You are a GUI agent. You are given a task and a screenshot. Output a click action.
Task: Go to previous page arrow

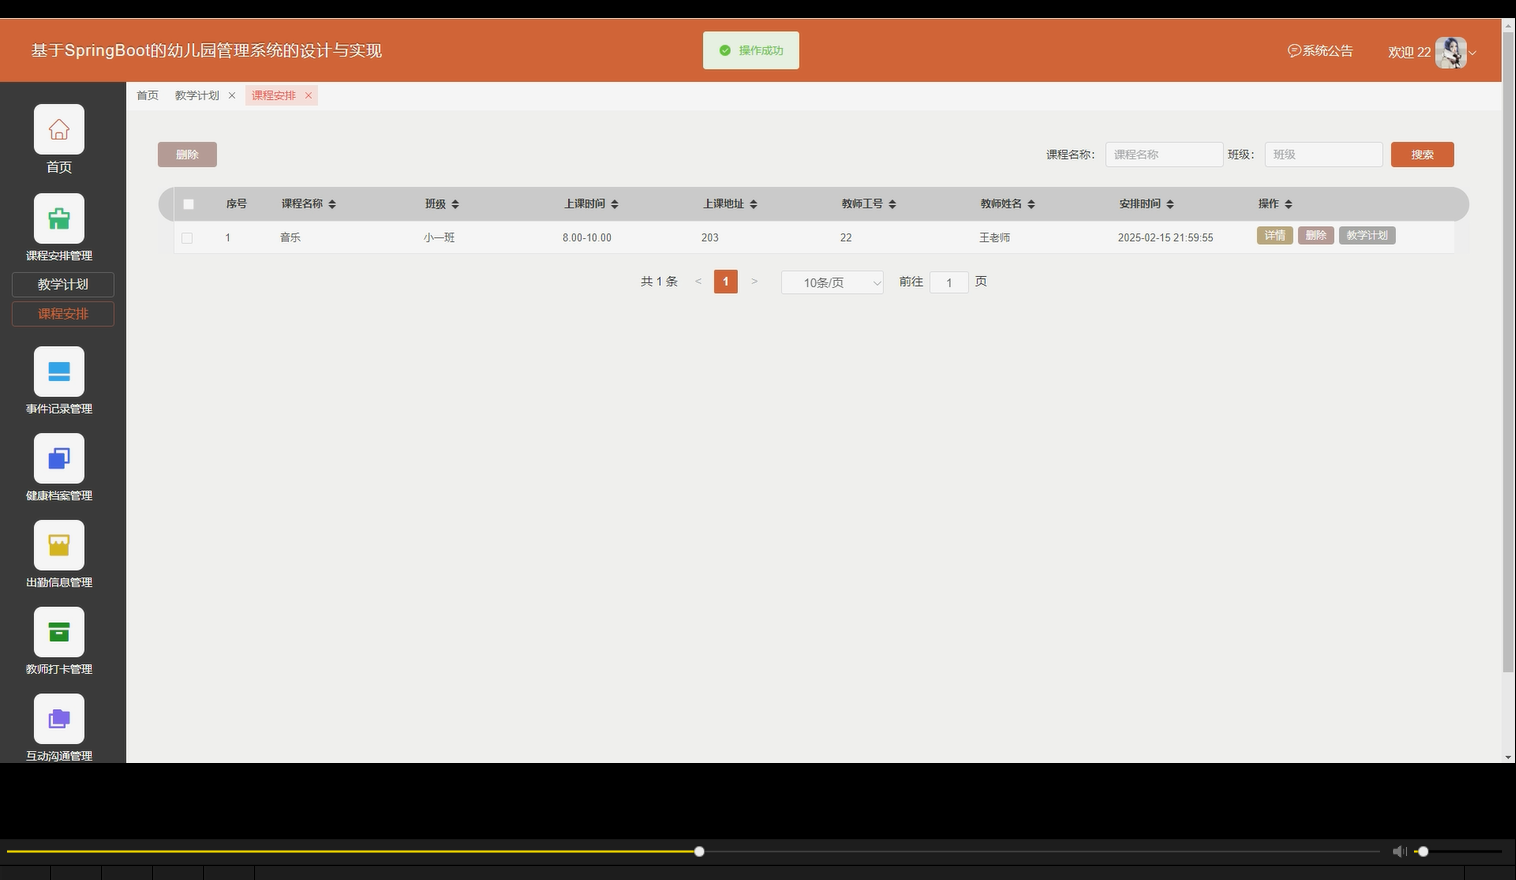tap(698, 282)
